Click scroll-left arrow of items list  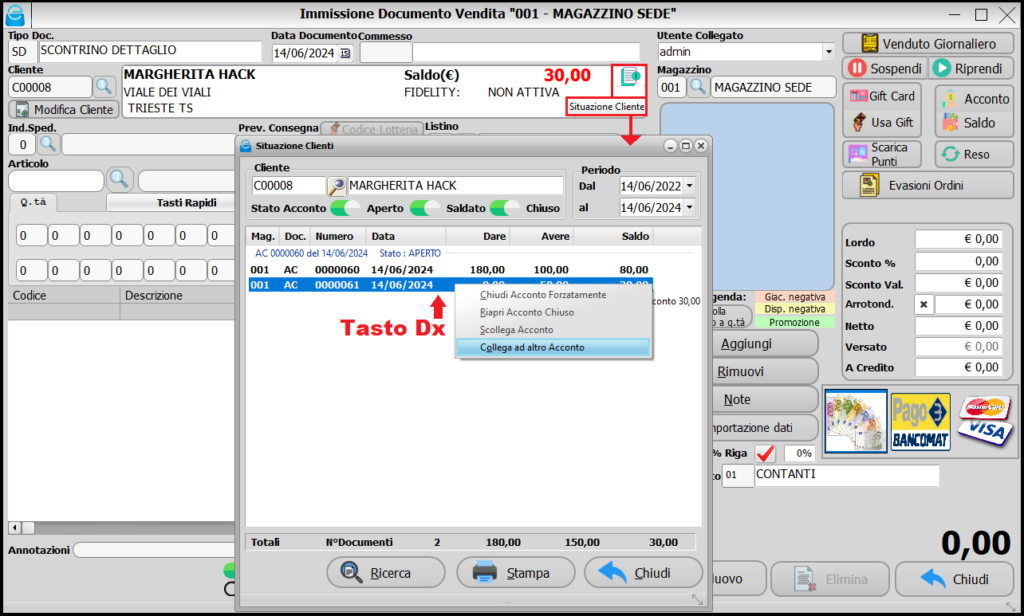(14, 527)
